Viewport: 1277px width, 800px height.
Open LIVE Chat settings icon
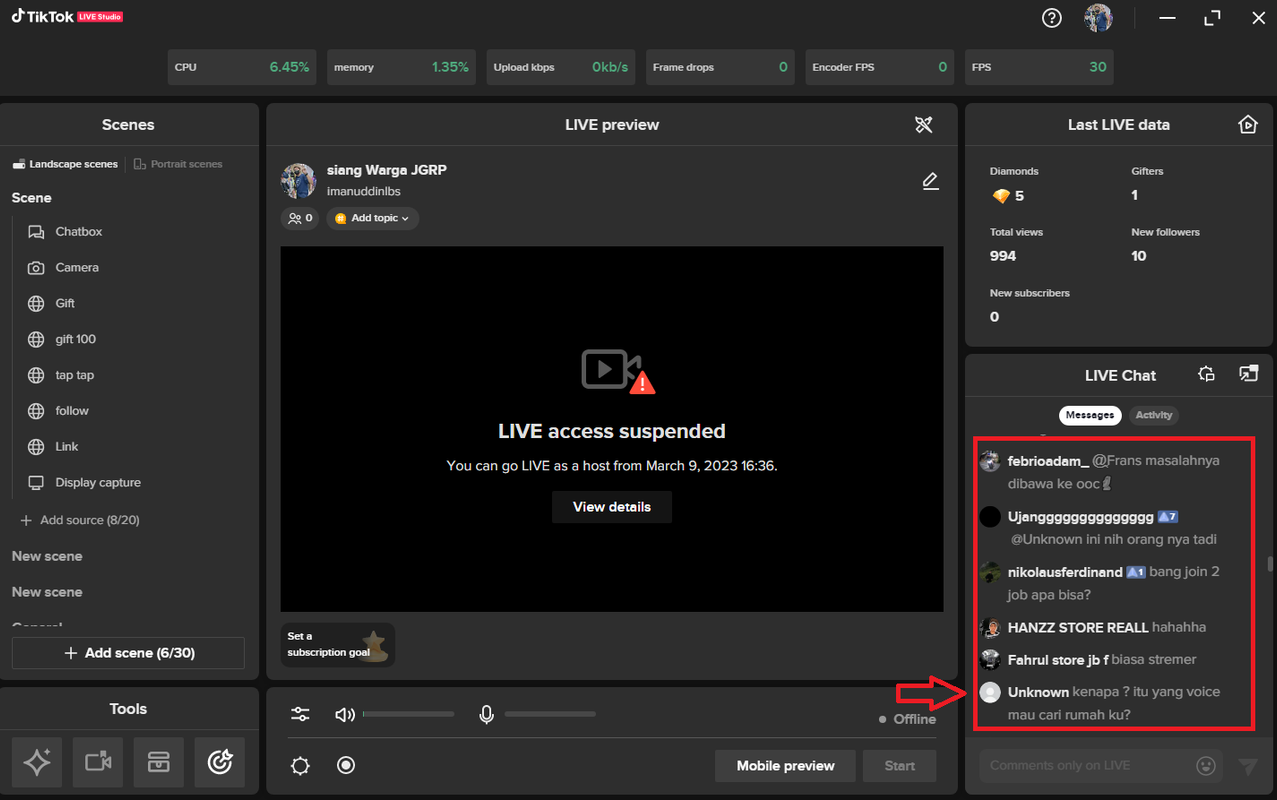pyautogui.click(x=1207, y=374)
